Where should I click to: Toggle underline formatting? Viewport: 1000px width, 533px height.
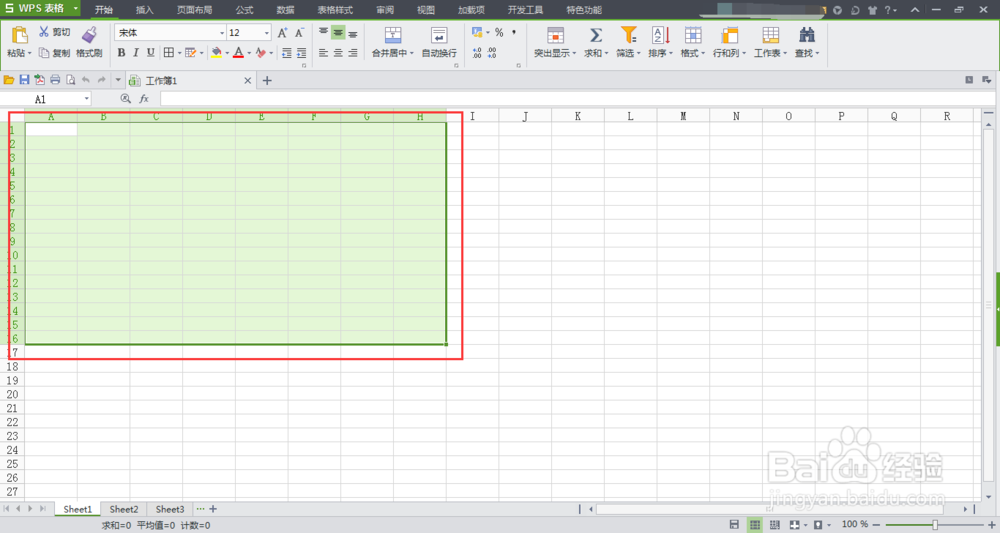[x=151, y=53]
